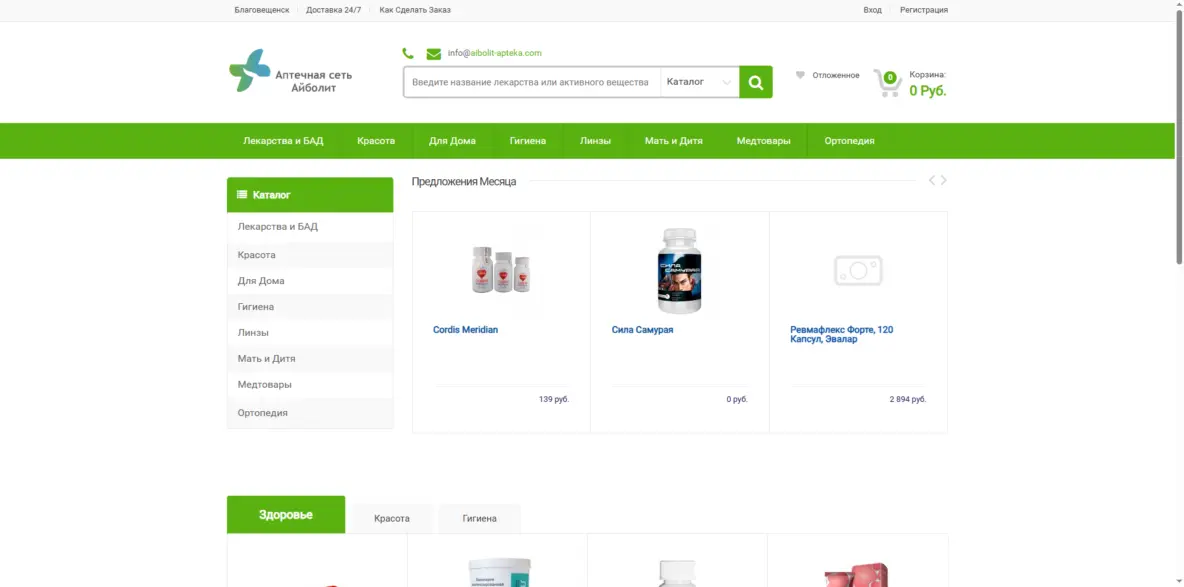
Task: Switch to the Гигиена tab
Action: click(479, 519)
